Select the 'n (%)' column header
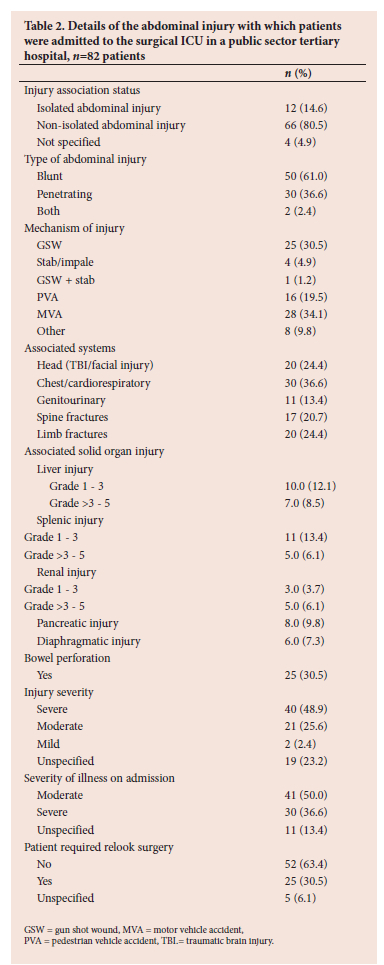Screen dimensions: 384x965 (x=299, y=73)
